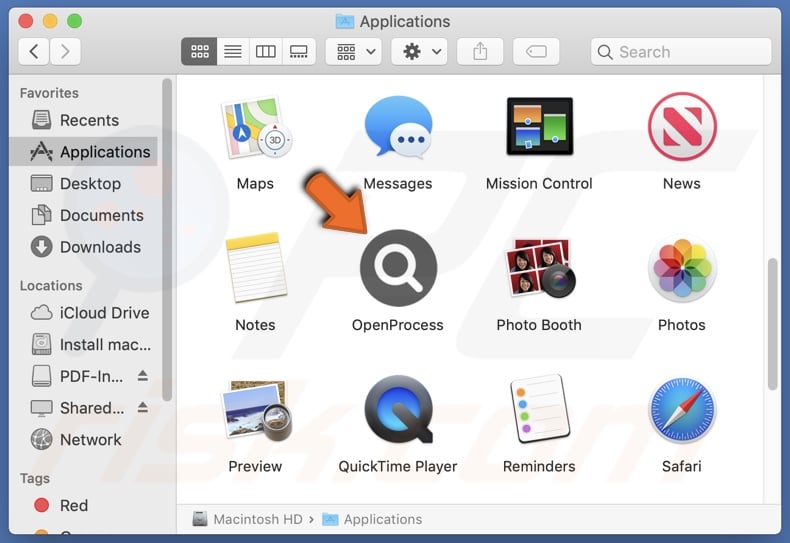Select Desktop in the sidebar

[x=83, y=183]
